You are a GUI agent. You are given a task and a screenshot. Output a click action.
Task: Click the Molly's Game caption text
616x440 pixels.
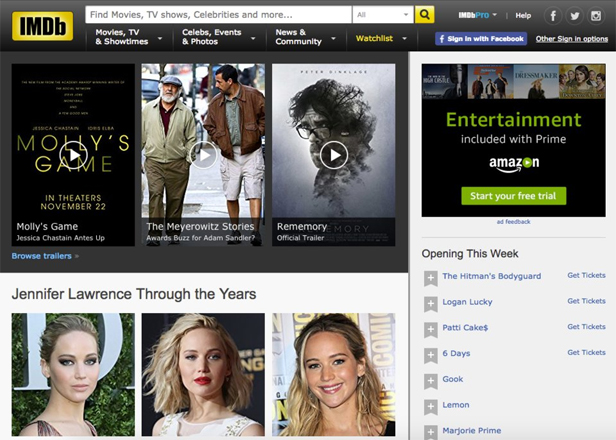[x=47, y=227]
